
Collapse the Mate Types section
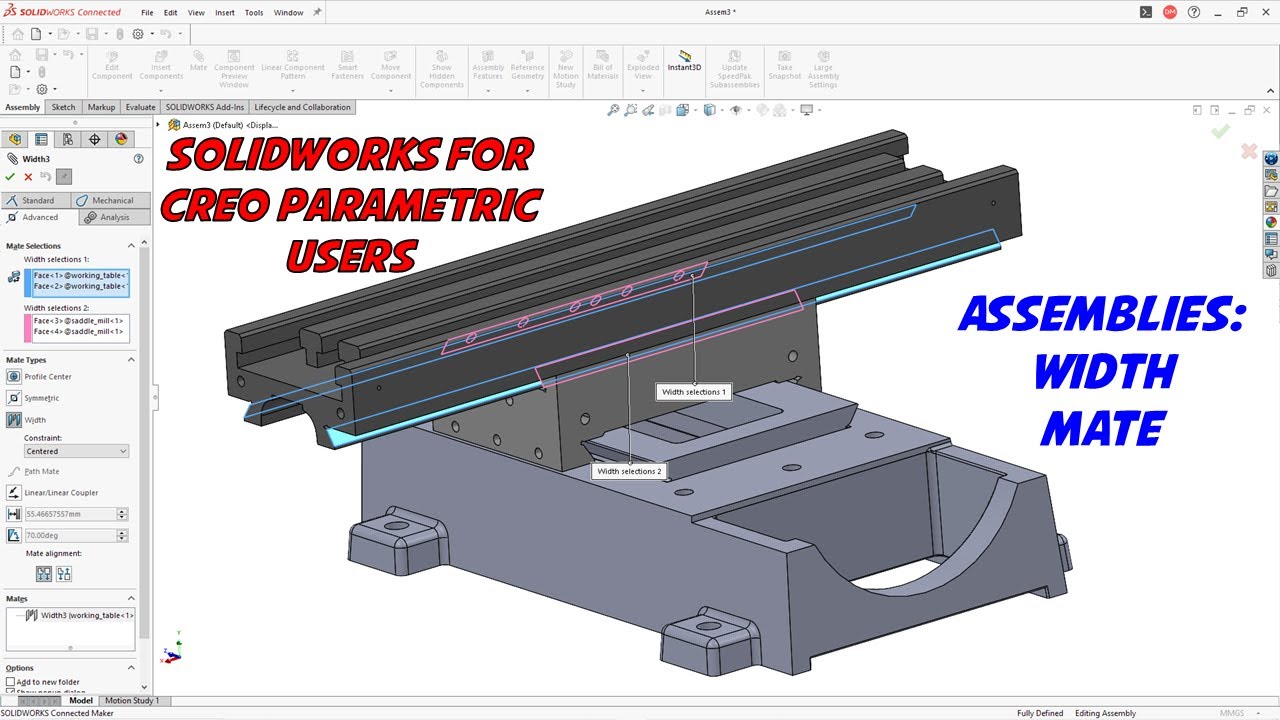click(130, 360)
